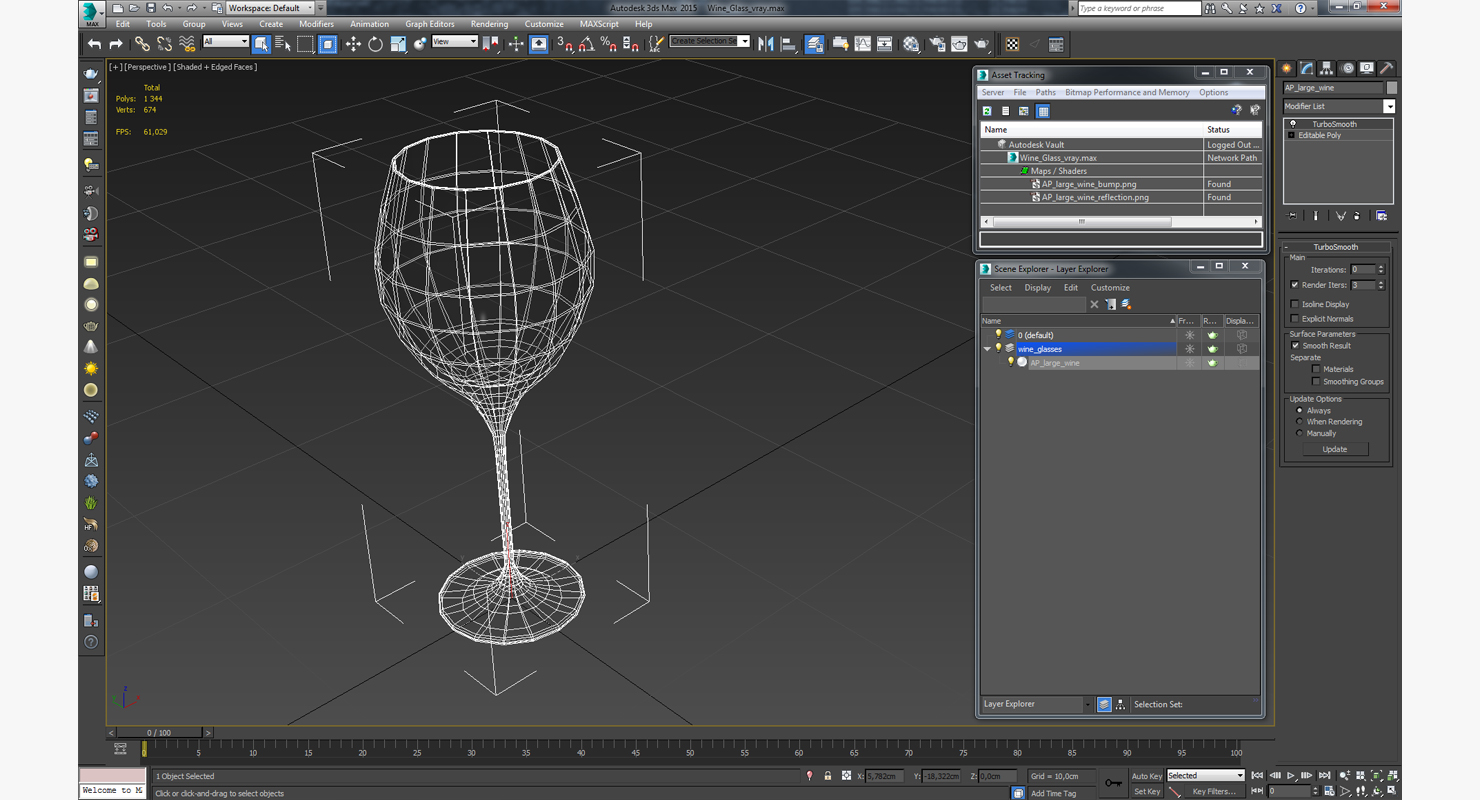Click the Play Animation button

point(1291,776)
